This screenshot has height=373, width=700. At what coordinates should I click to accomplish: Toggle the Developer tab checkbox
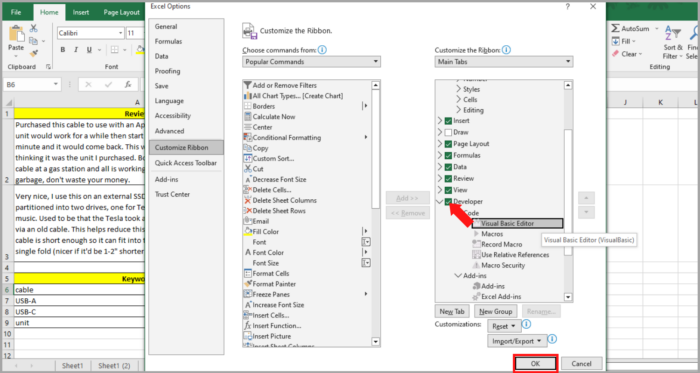pyautogui.click(x=448, y=202)
